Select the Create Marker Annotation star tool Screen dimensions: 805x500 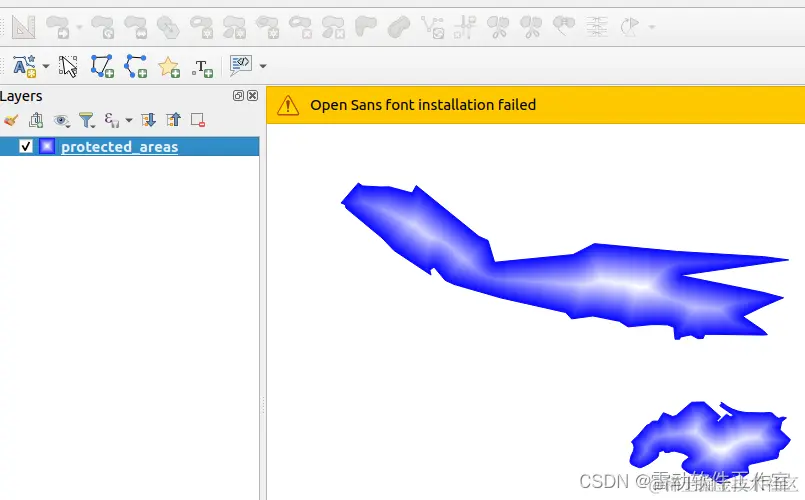pyautogui.click(x=169, y=67)
